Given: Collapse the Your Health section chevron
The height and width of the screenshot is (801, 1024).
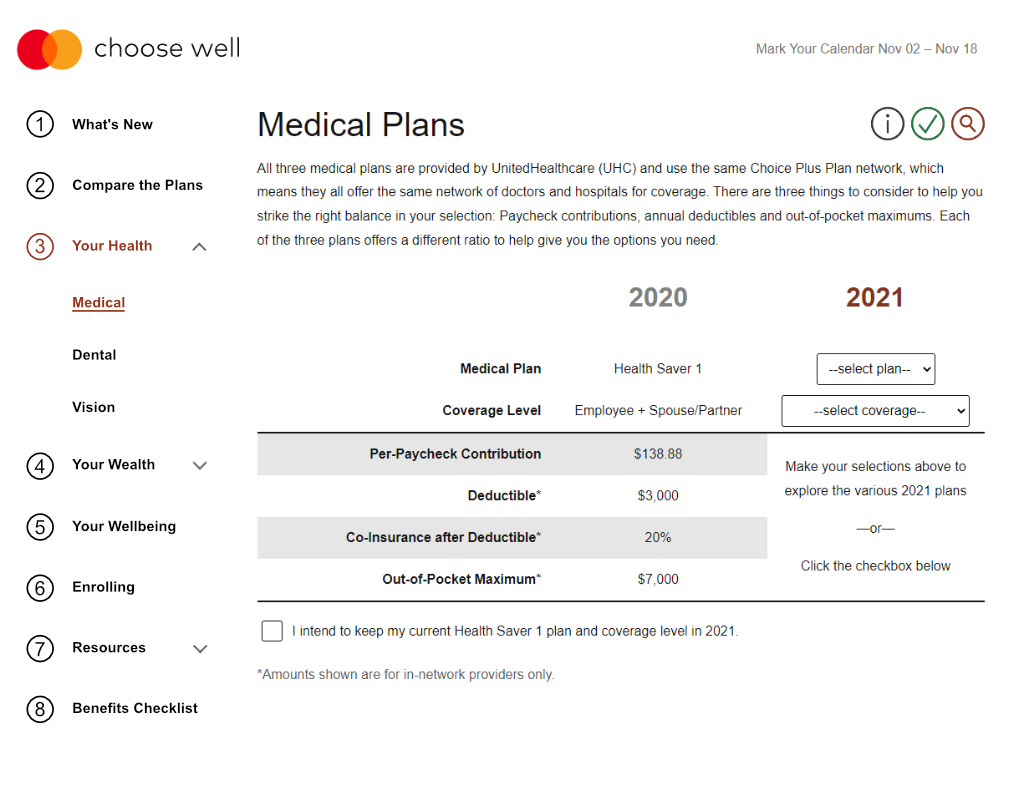Looking at the screenshot, I should click(199, 247).
